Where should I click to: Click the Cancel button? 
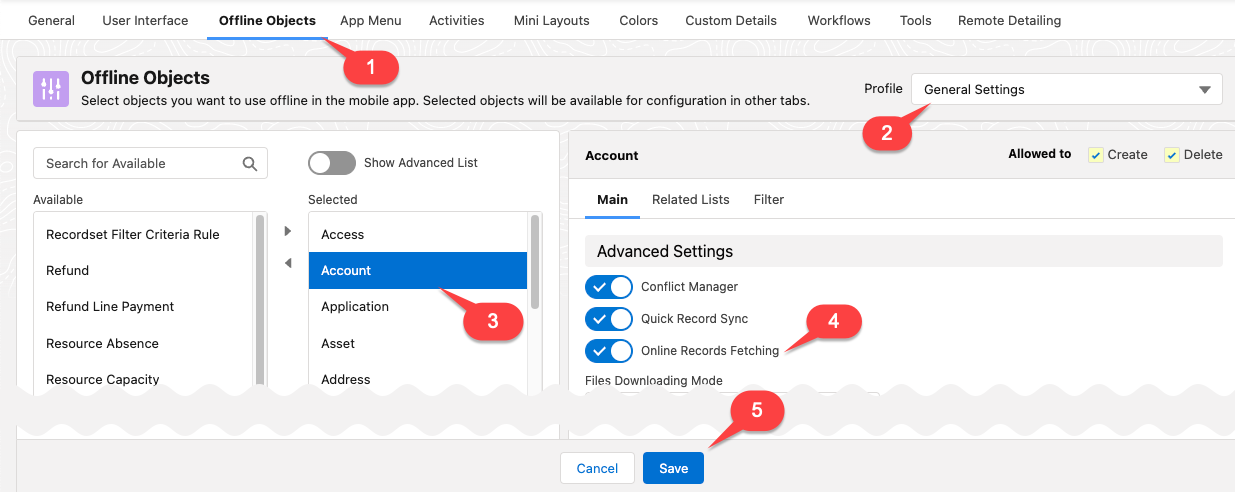coord(597,468)
